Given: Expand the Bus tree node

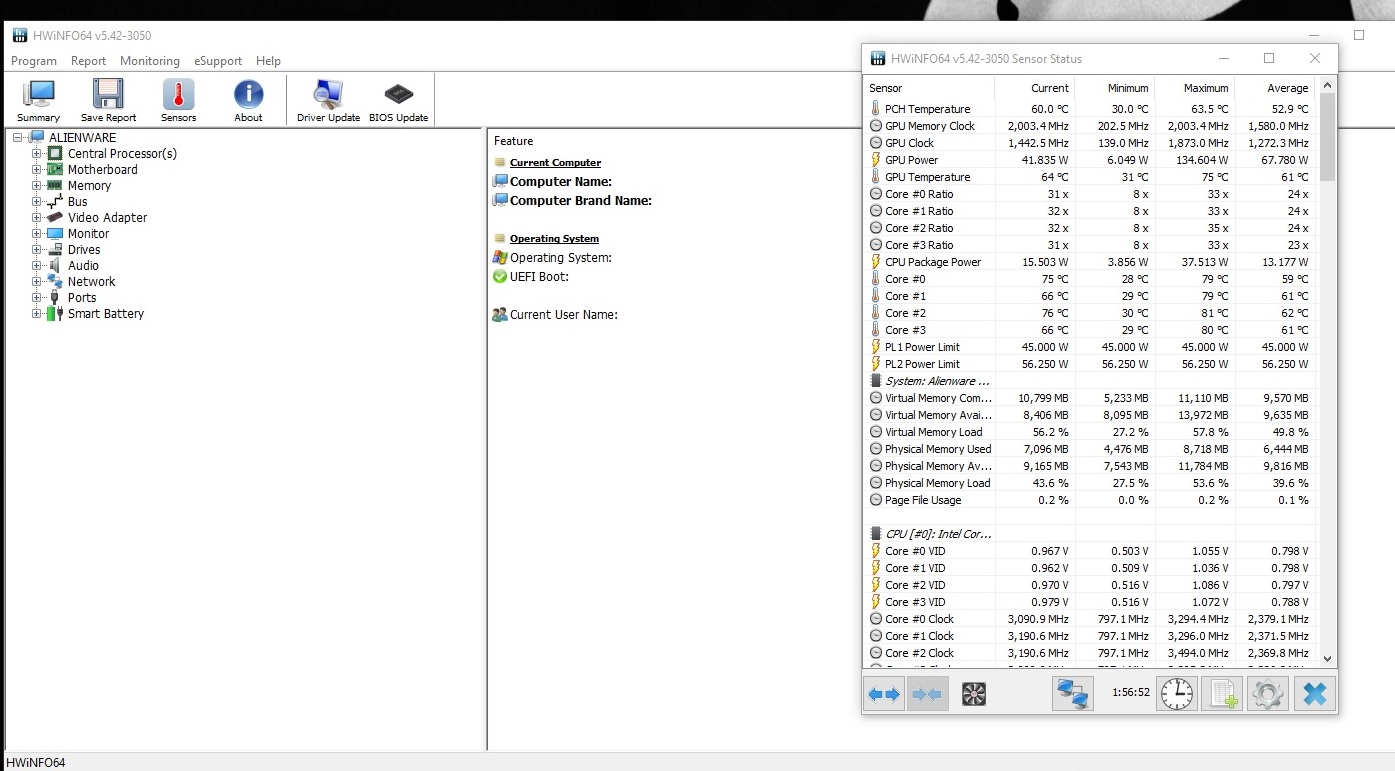Looking at the screenshot, I should 37,202.
